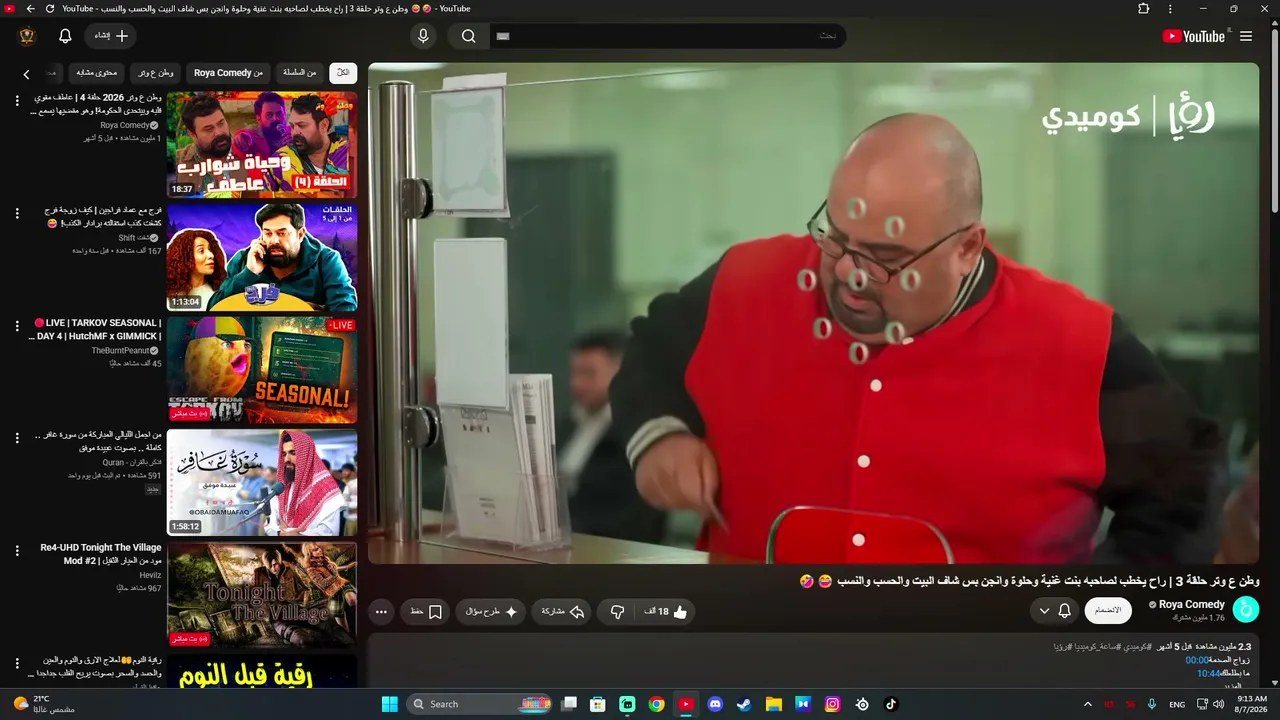Open Instagram from the taskbar
This screenshot has height=720, width=1280.
pos(832,704)
